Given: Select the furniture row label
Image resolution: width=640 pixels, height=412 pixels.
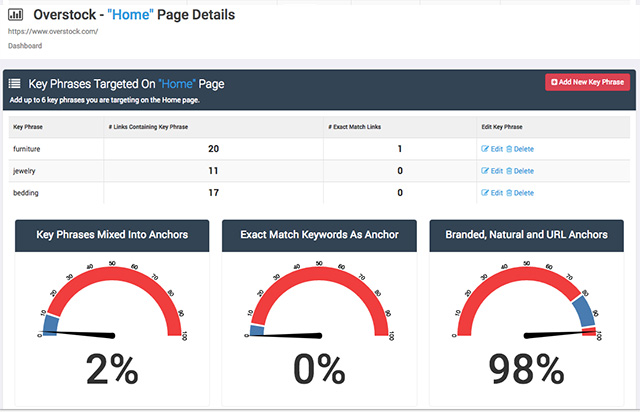Looking at the screenshot, I should (x=27, y=149).
